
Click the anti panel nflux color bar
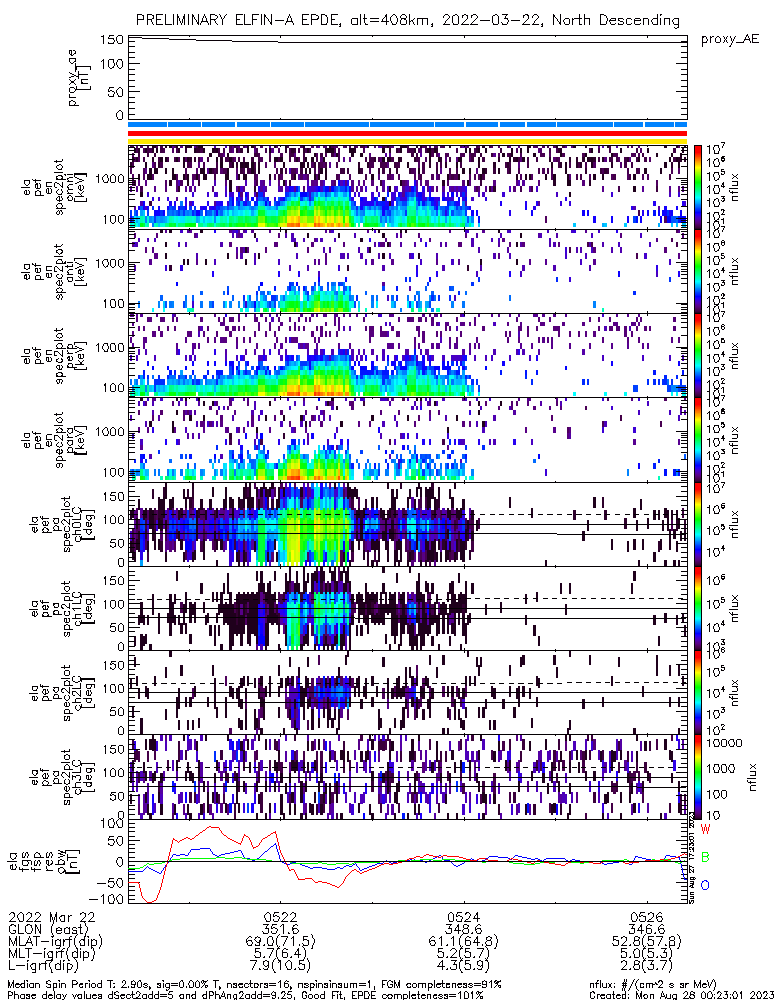tap(698, 271)
